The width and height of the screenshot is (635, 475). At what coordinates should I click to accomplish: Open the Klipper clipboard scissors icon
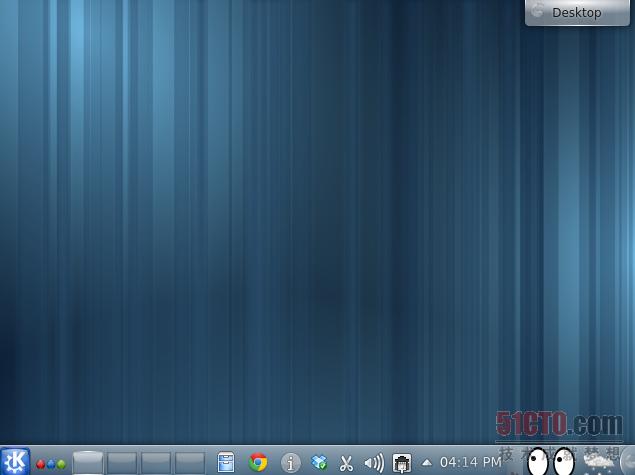click(346, 463)
